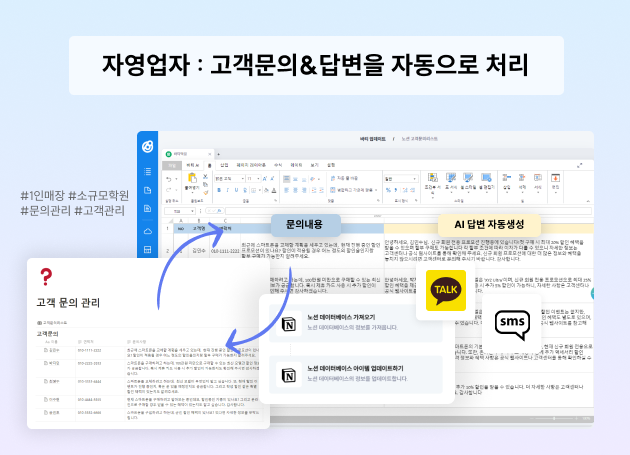Open the Undo history dropdown arrow
This screenshot has height=455, width=630.
coord(176,179)
